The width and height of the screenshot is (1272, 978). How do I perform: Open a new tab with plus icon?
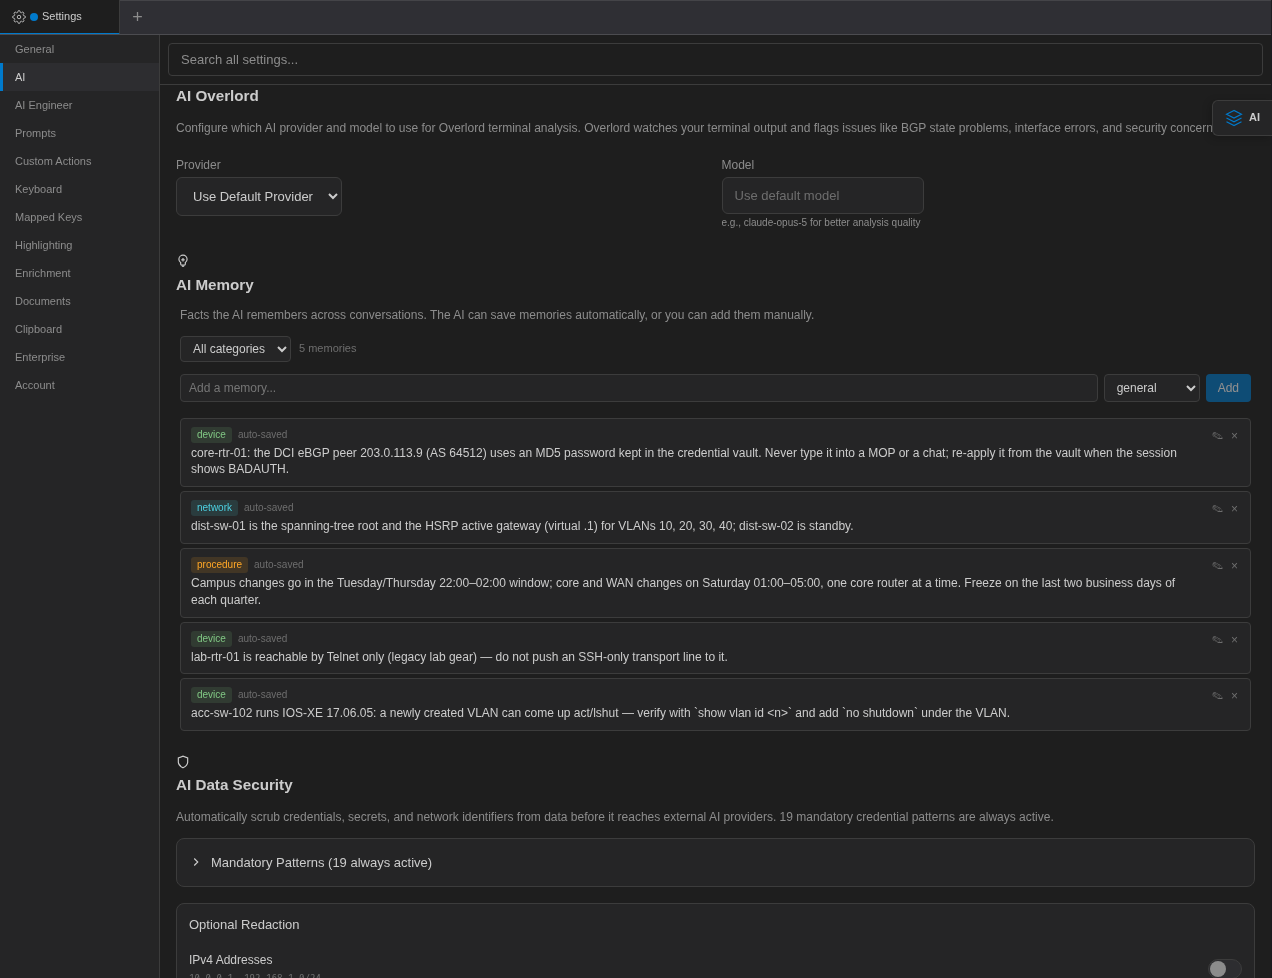pyautogui.click(x=137, y=17)
